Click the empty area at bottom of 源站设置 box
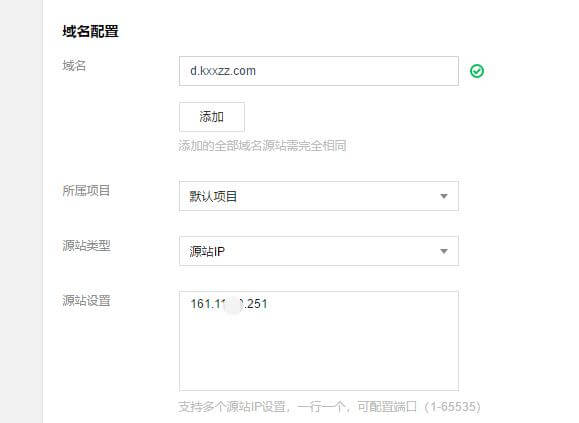579x423 pixels. (319, 365)
